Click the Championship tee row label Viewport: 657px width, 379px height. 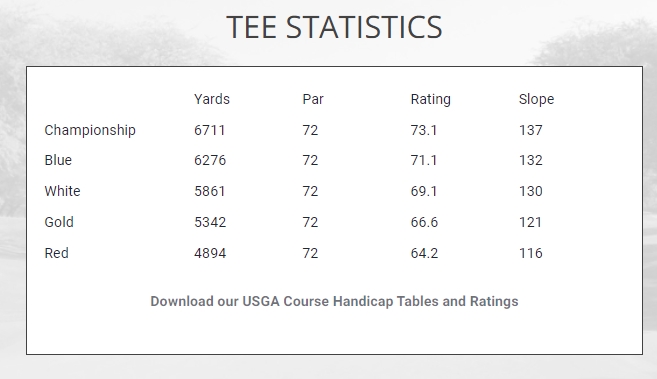coord(90,130)
